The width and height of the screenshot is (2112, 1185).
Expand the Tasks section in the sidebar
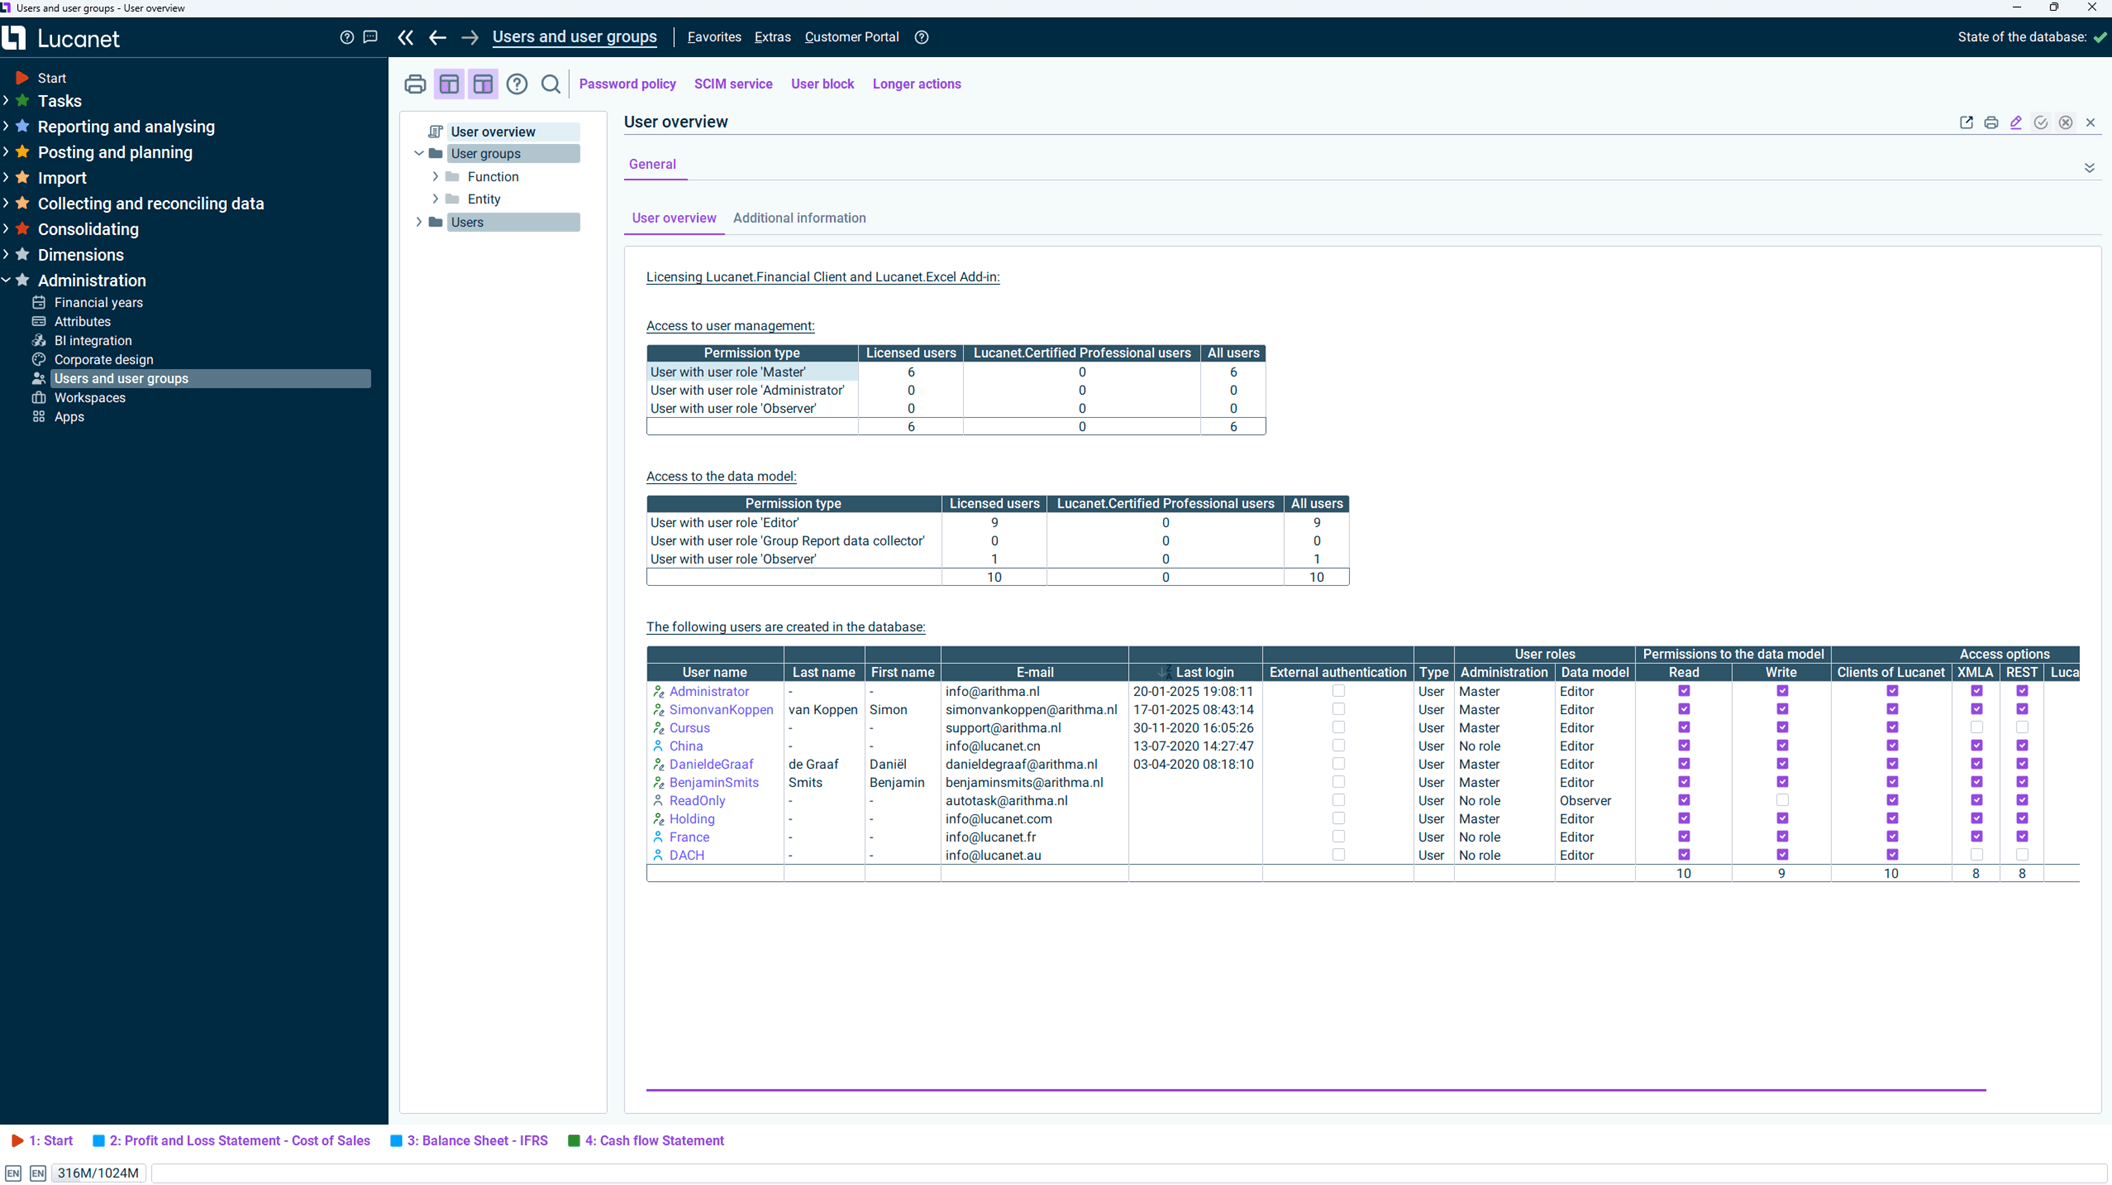[x=6, y=101]
